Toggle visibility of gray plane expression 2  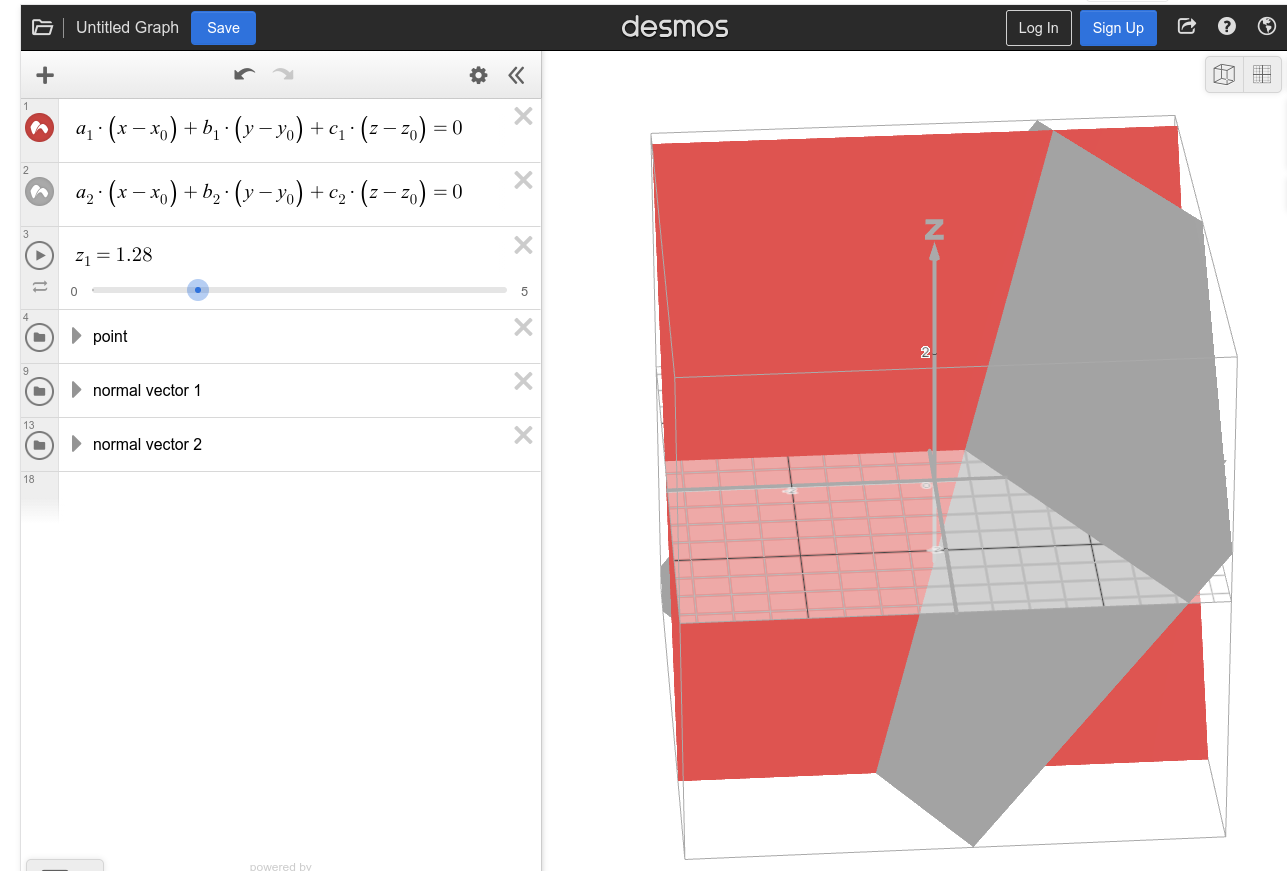(40, 192)
